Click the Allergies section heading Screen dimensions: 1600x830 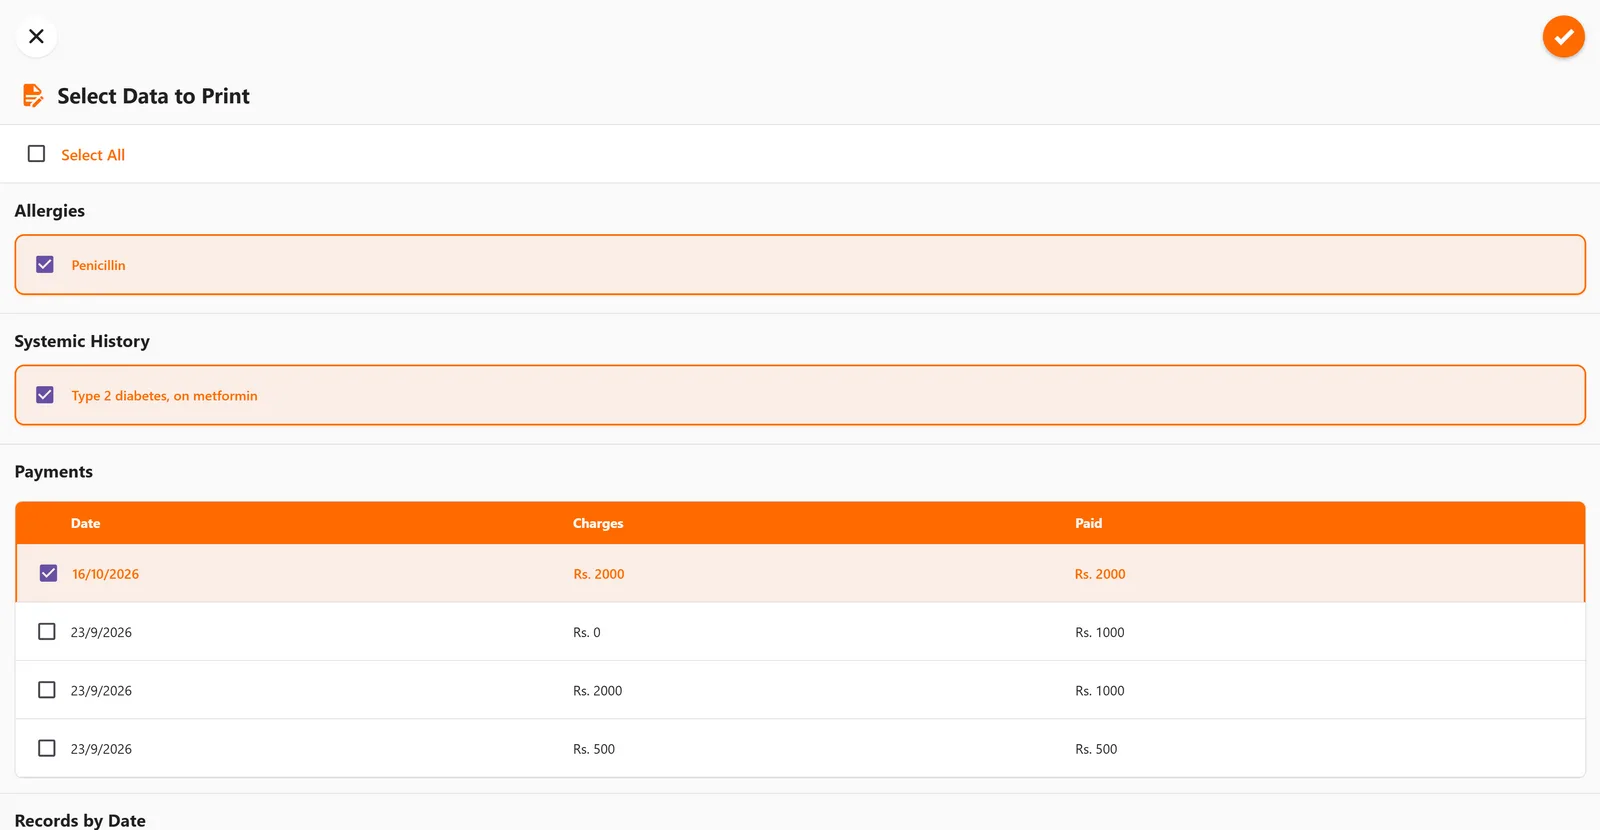(50, 211)
